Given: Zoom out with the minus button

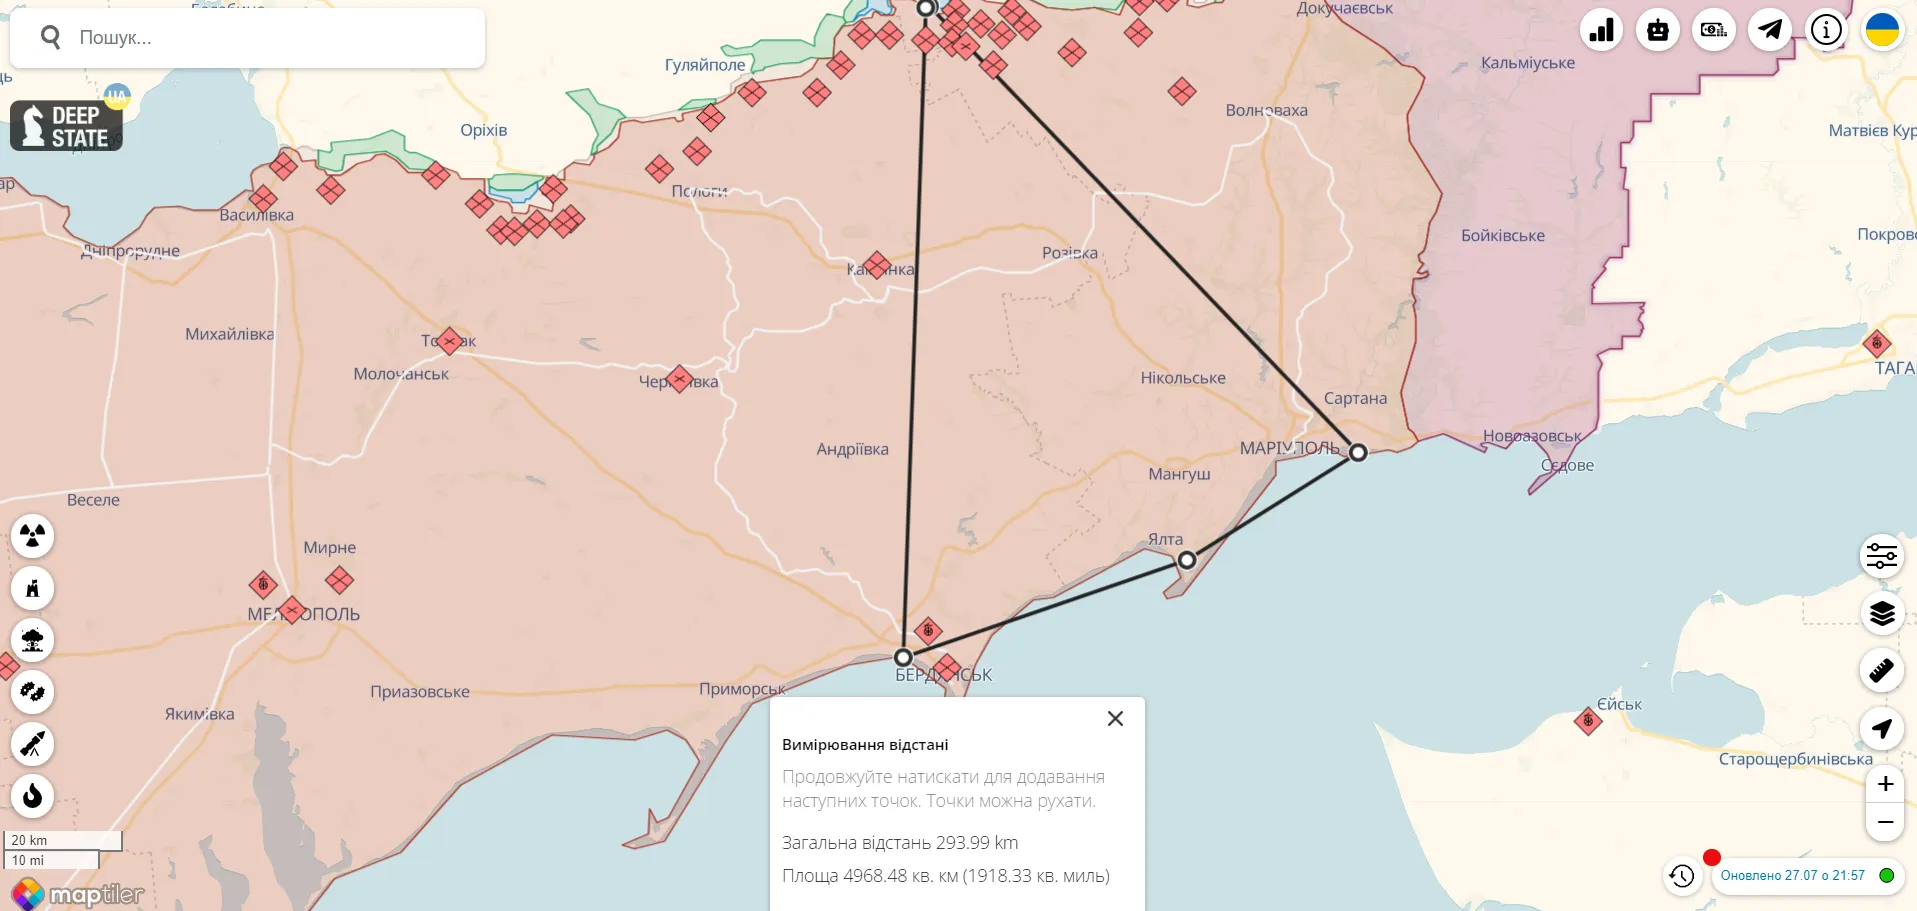Looking at the screenshot, I should [1885, 822].
